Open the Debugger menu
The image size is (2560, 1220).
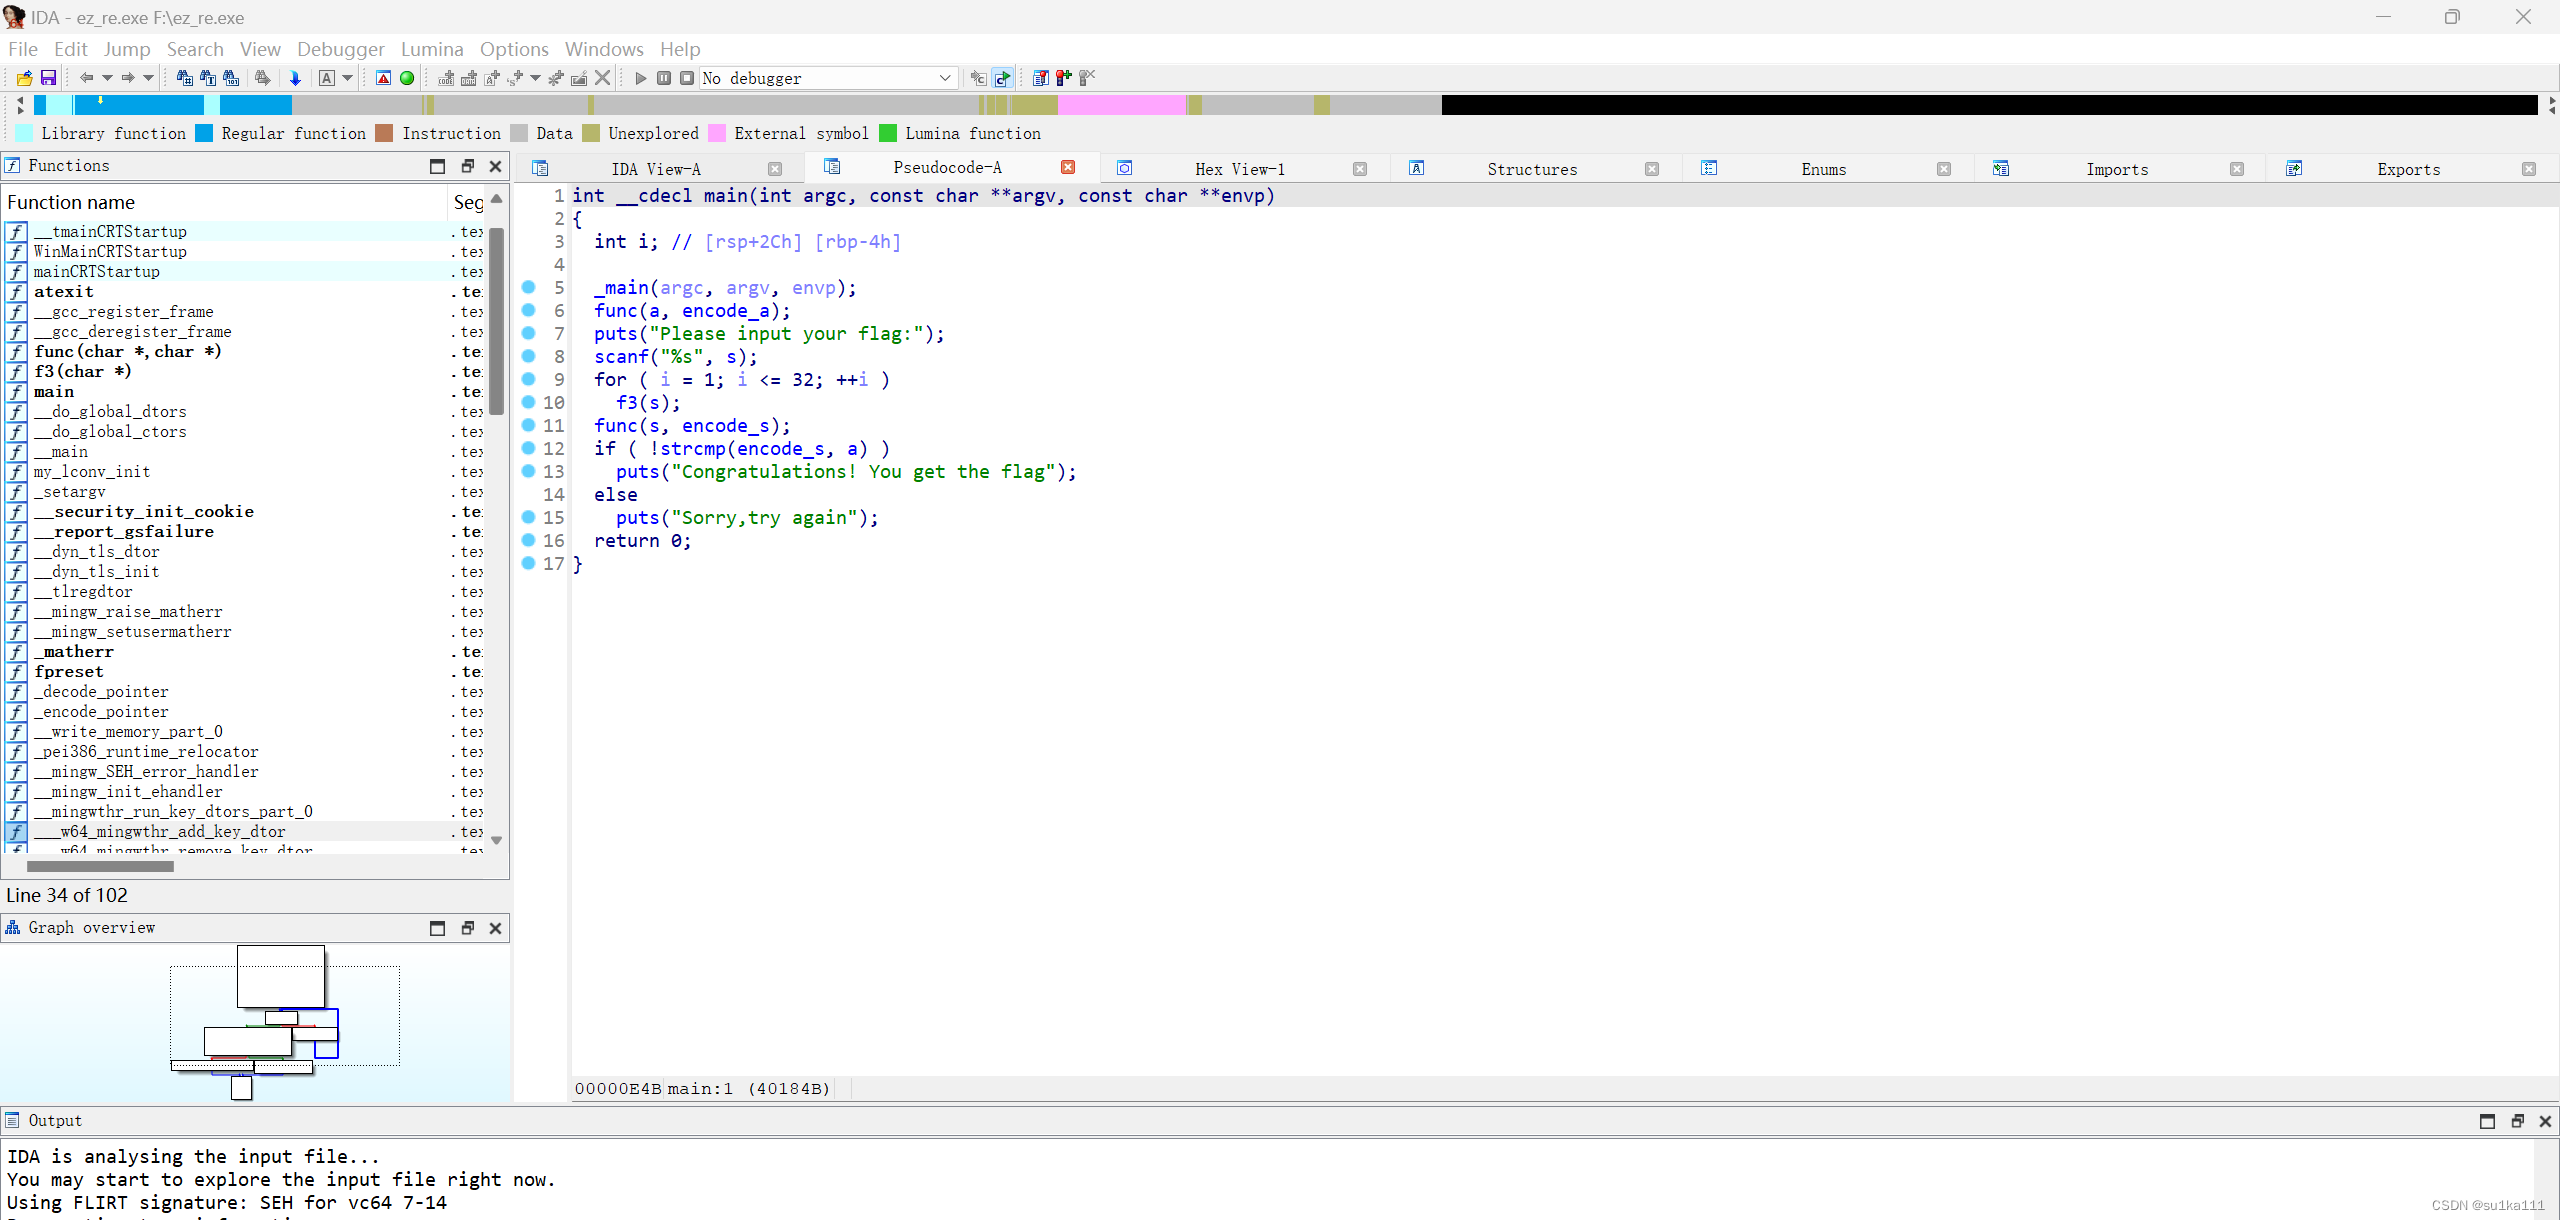341,48
